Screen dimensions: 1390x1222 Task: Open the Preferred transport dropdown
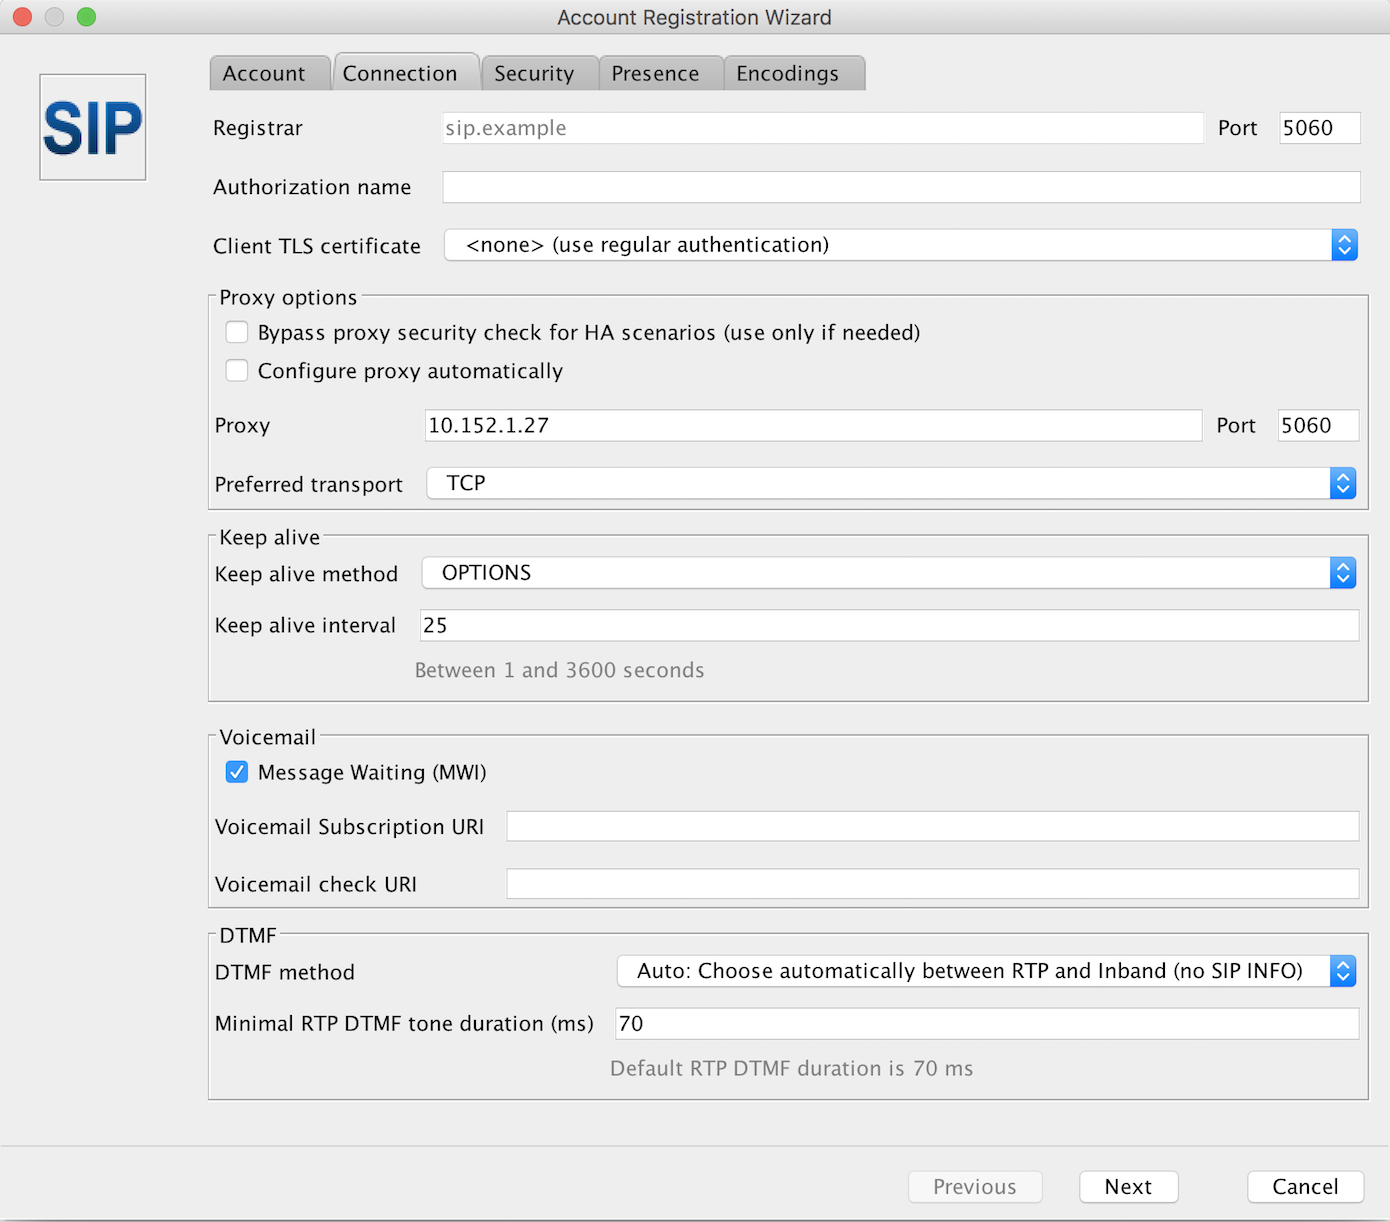1344,483
